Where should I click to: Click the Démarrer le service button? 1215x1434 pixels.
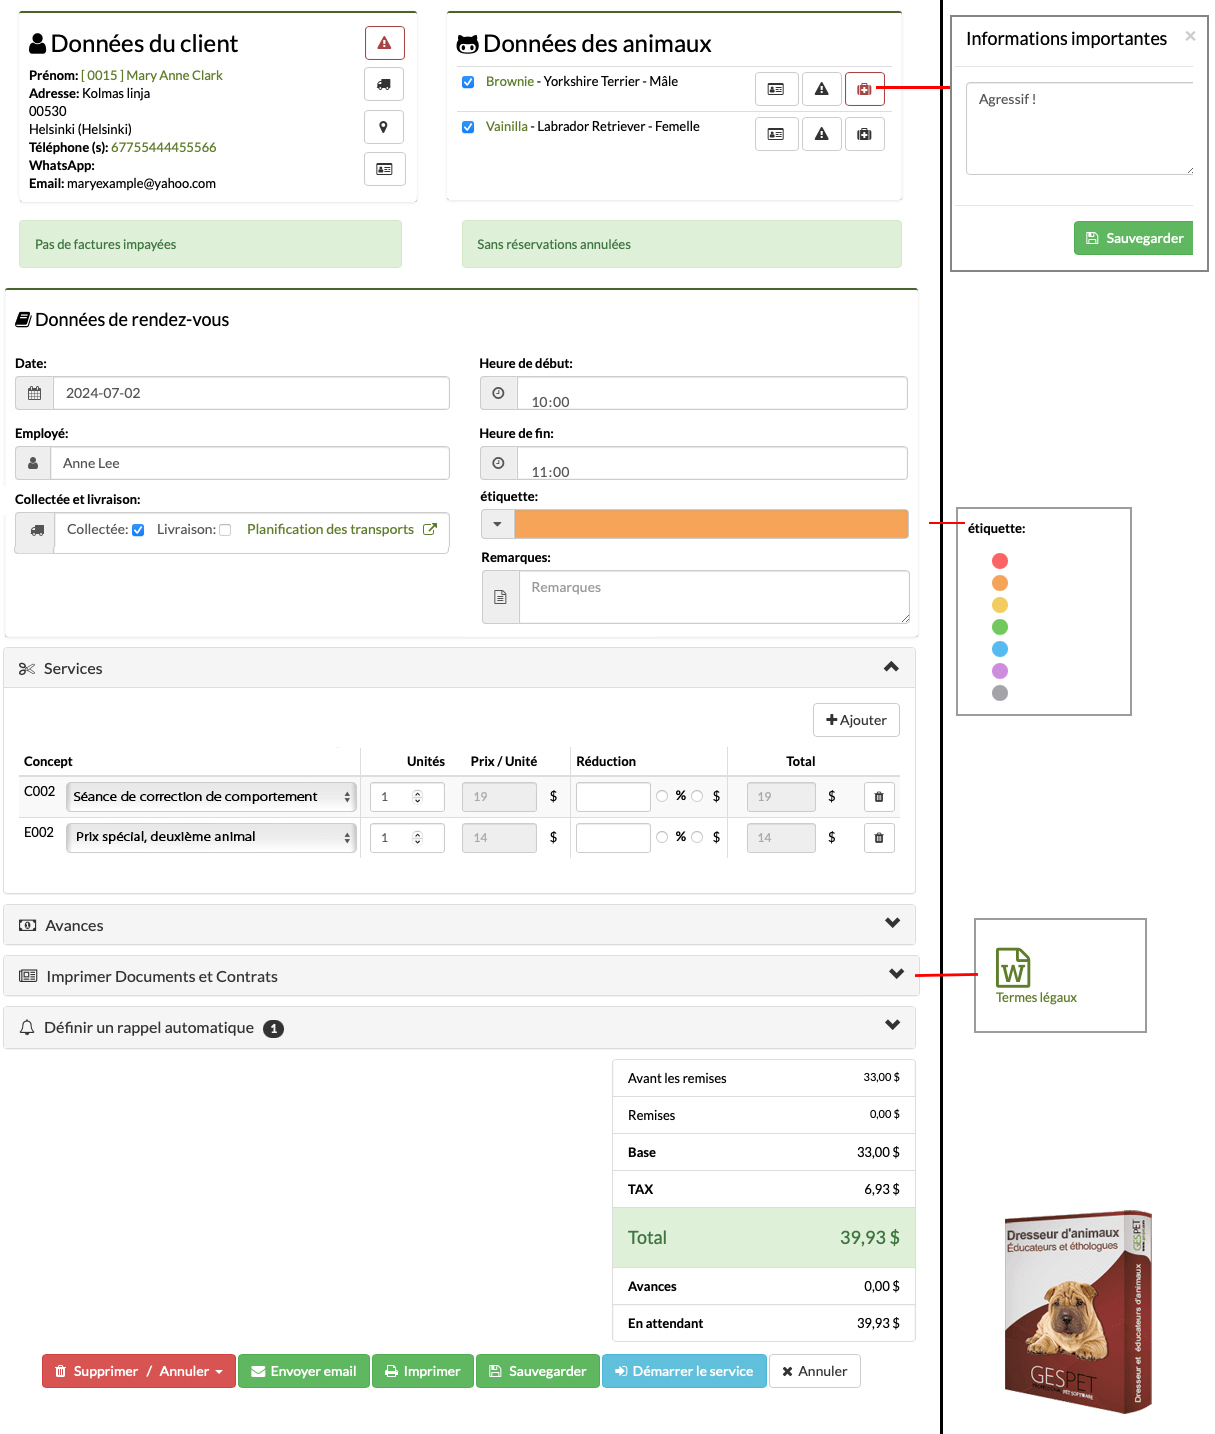coord(684,1371)
